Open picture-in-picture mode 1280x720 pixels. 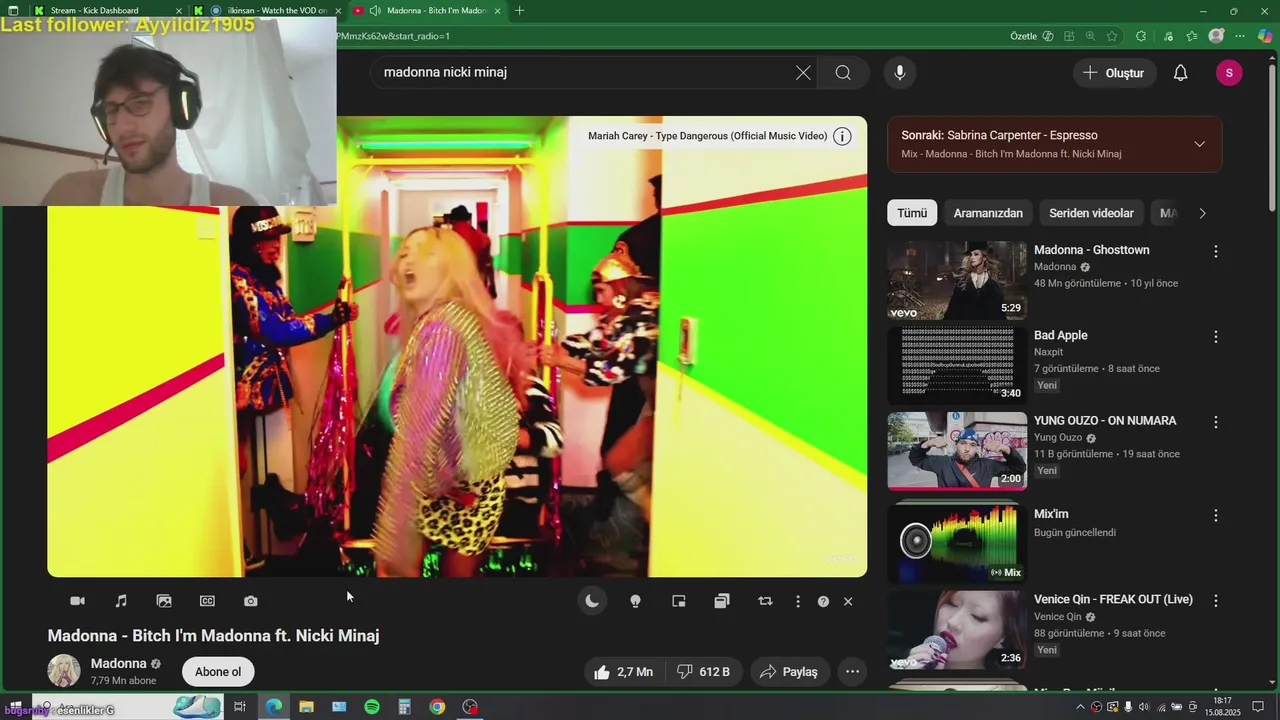tap(679, 601)
